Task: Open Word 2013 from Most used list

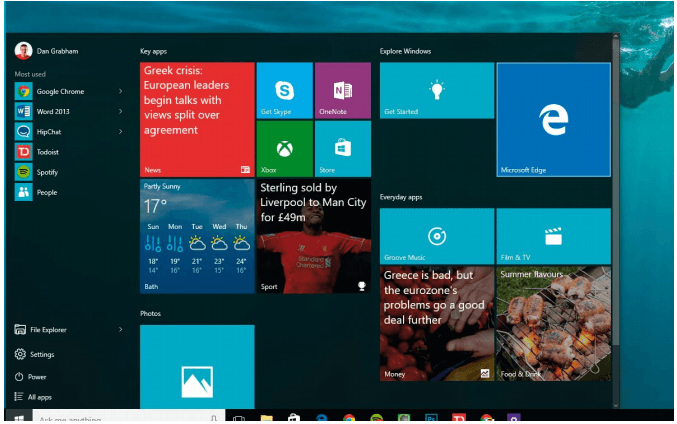Action: (69, 111)
